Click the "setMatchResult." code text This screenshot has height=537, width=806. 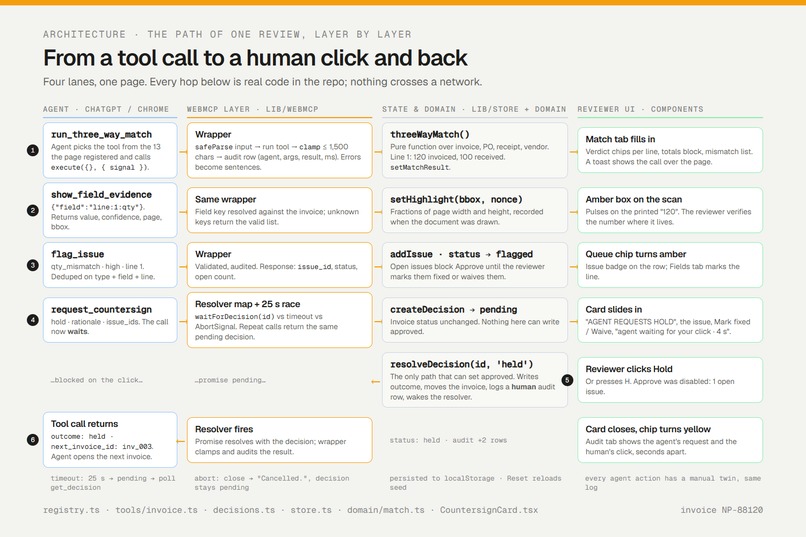420,168
